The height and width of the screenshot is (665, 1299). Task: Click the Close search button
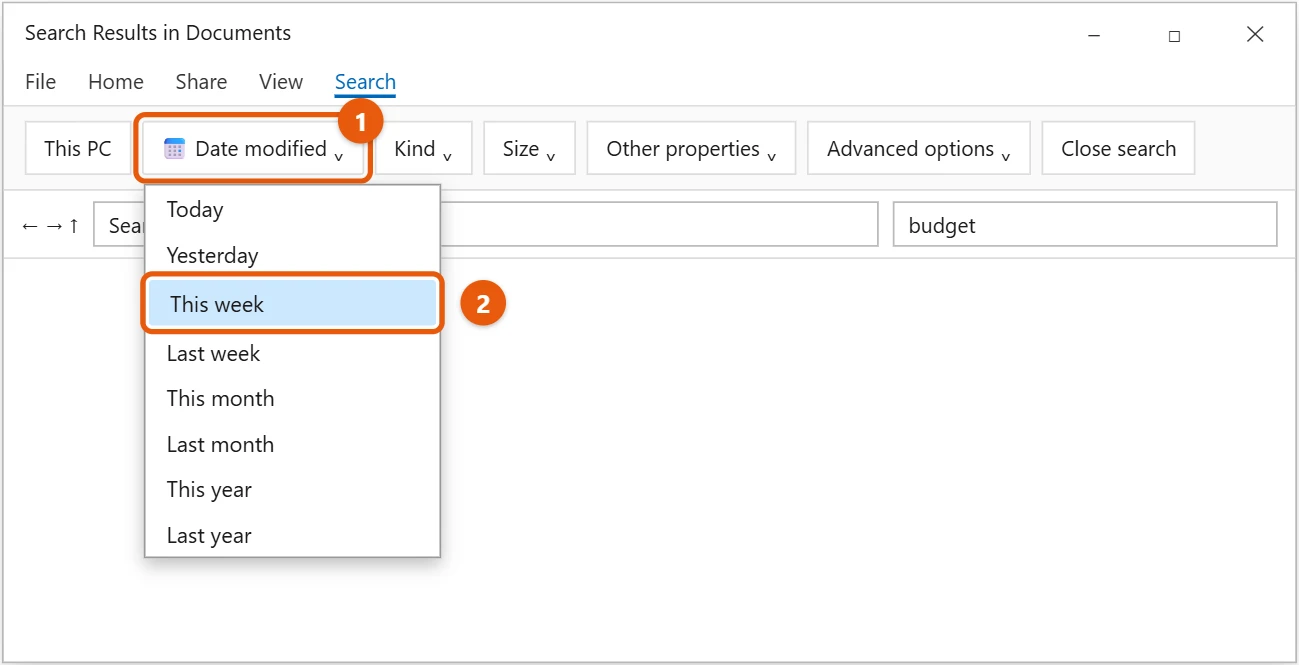click(x=1118, y=149)
